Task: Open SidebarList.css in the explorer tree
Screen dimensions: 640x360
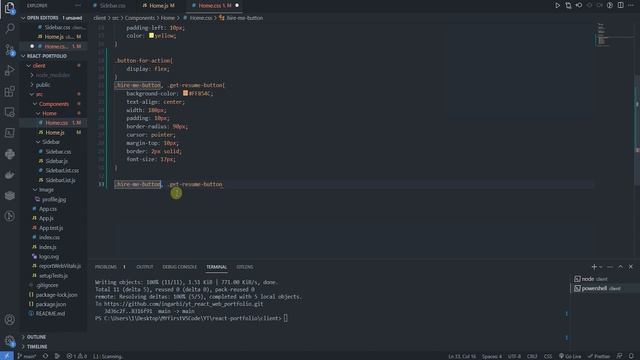Action: (x=62, y=170)
